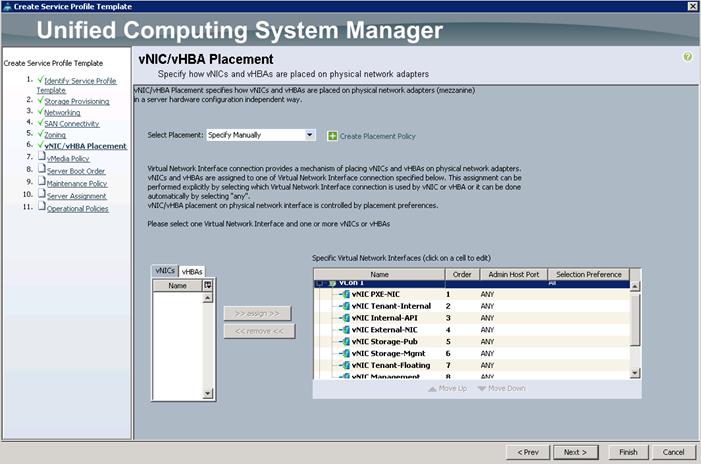The height and width of the screenshot is (464, 701).
Task: Click the Cancel button
Action: (673, 452)
